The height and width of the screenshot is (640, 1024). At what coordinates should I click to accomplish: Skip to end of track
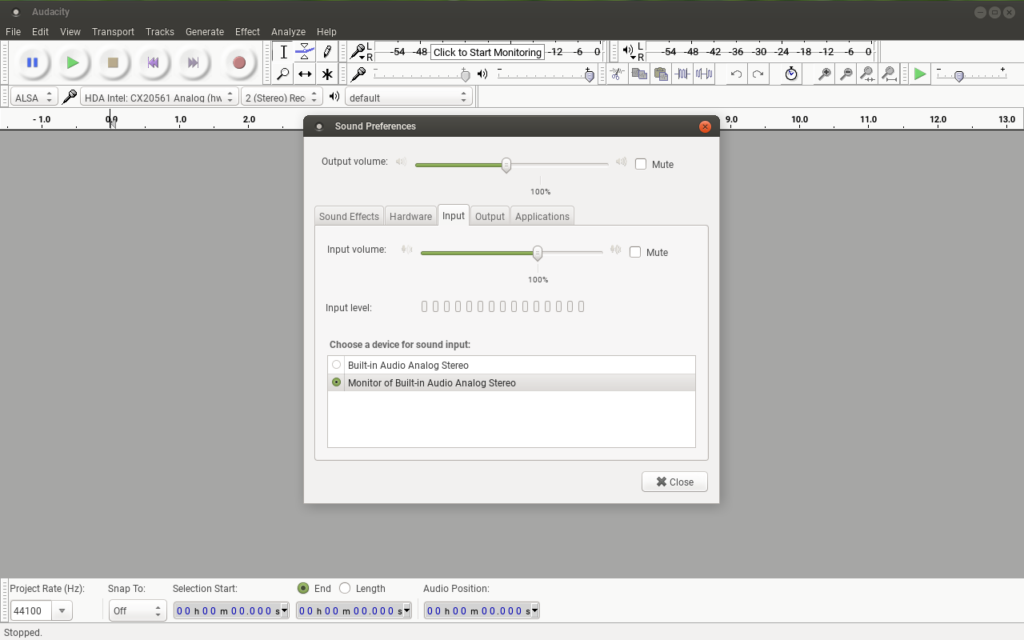(193, 63)
